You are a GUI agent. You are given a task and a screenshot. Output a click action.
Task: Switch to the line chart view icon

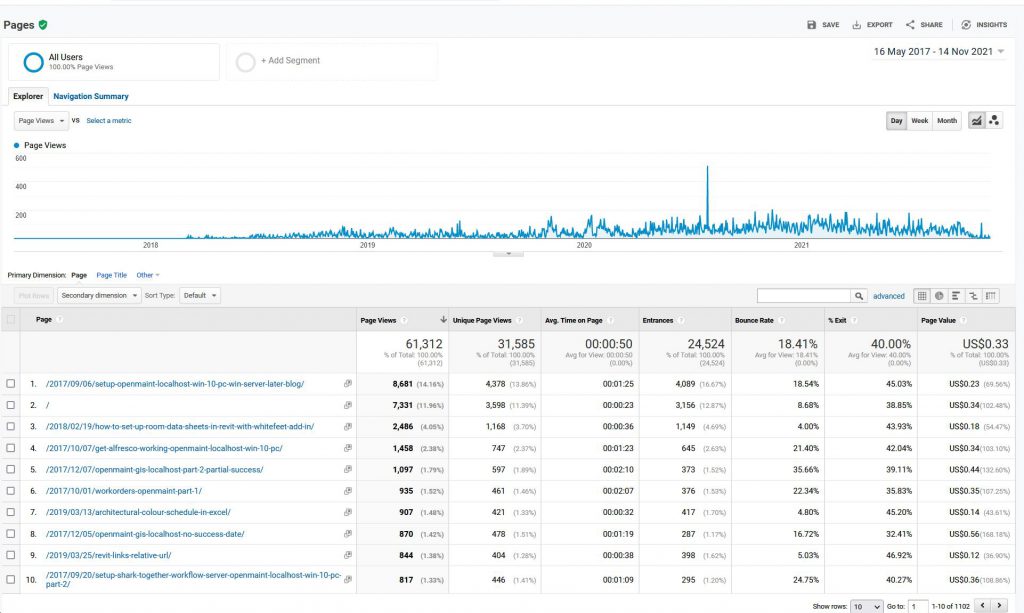coord(976,120)
